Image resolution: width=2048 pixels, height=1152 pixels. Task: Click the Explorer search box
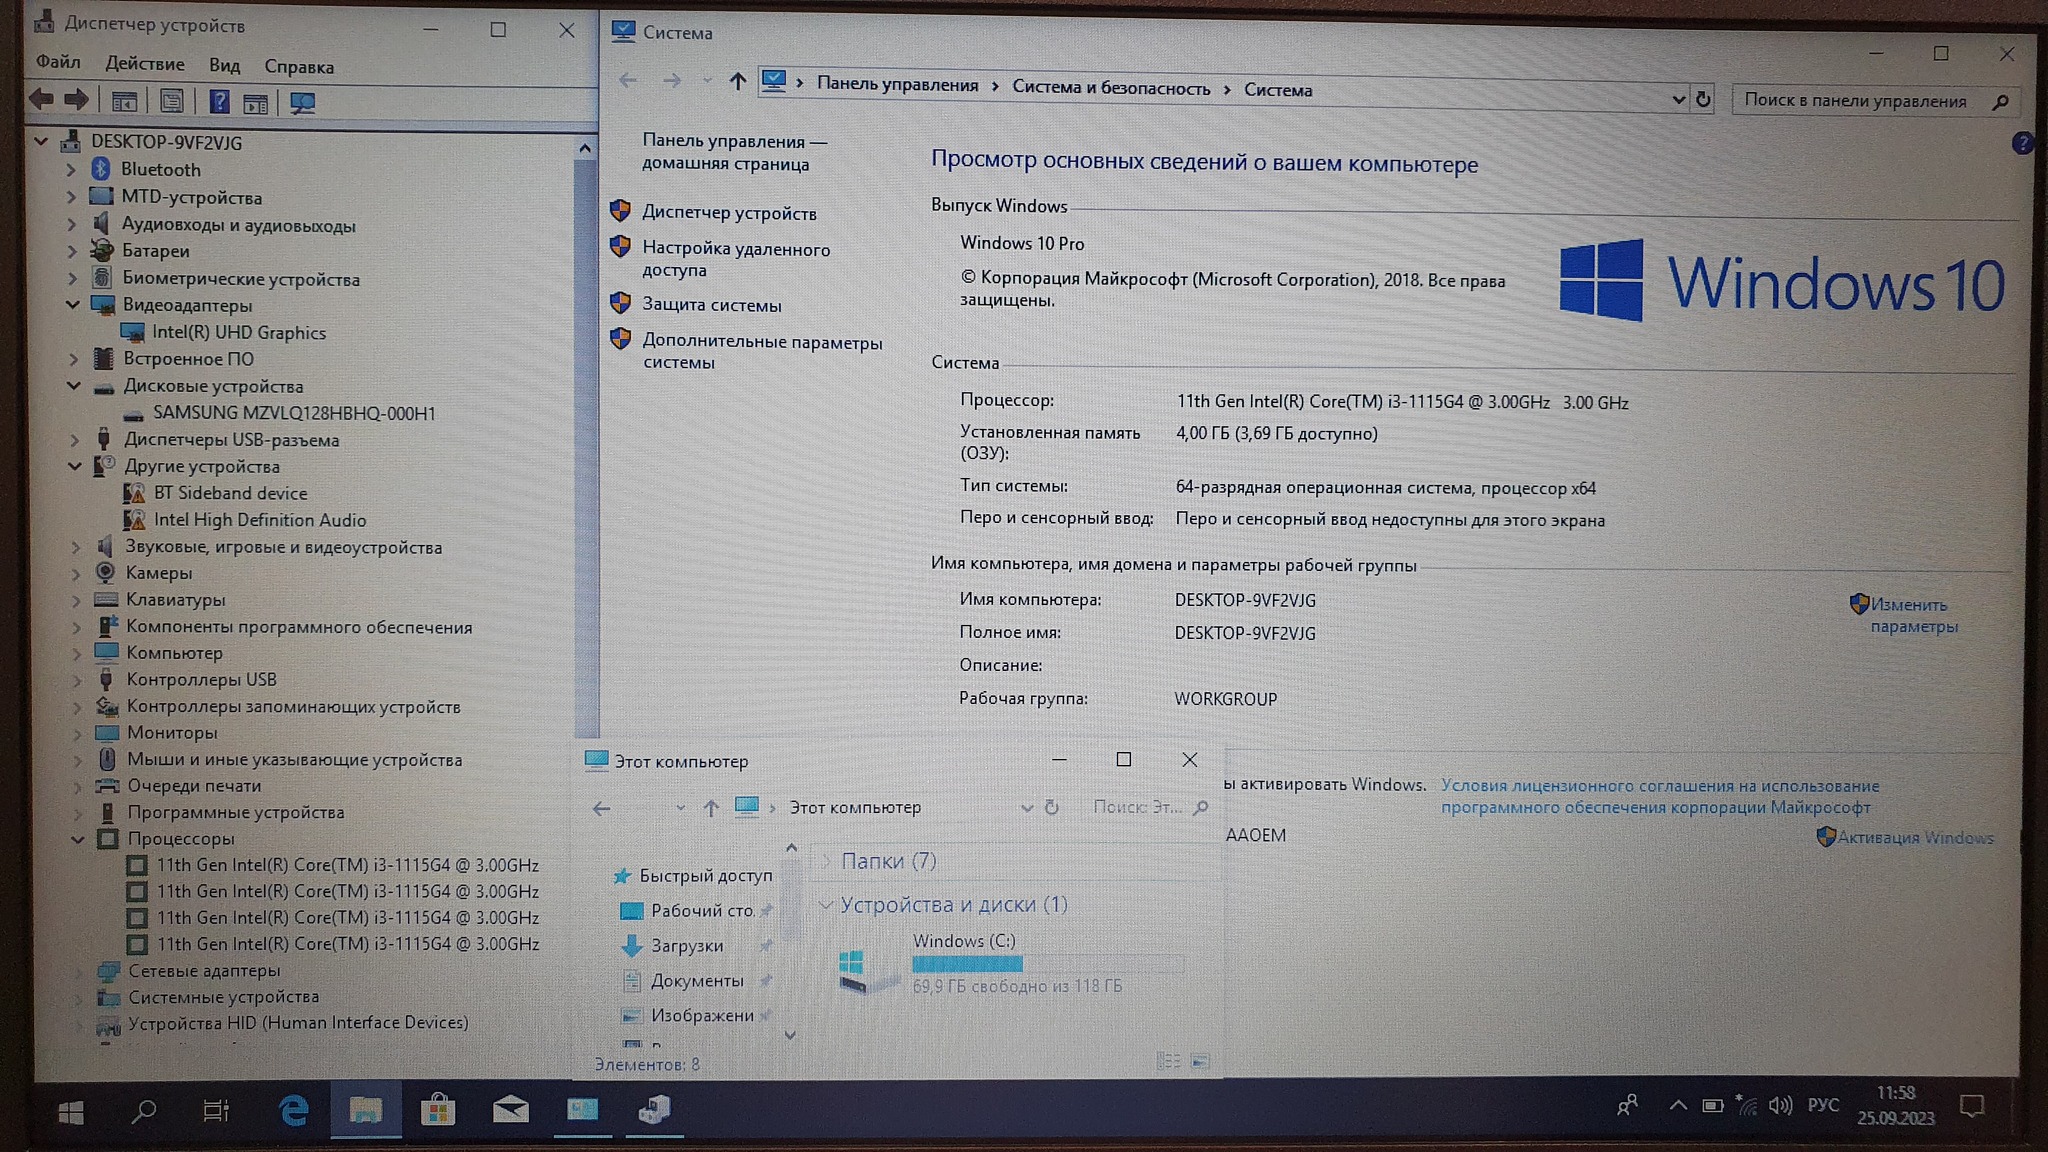pyautogui.click(x=1150, y=807)
